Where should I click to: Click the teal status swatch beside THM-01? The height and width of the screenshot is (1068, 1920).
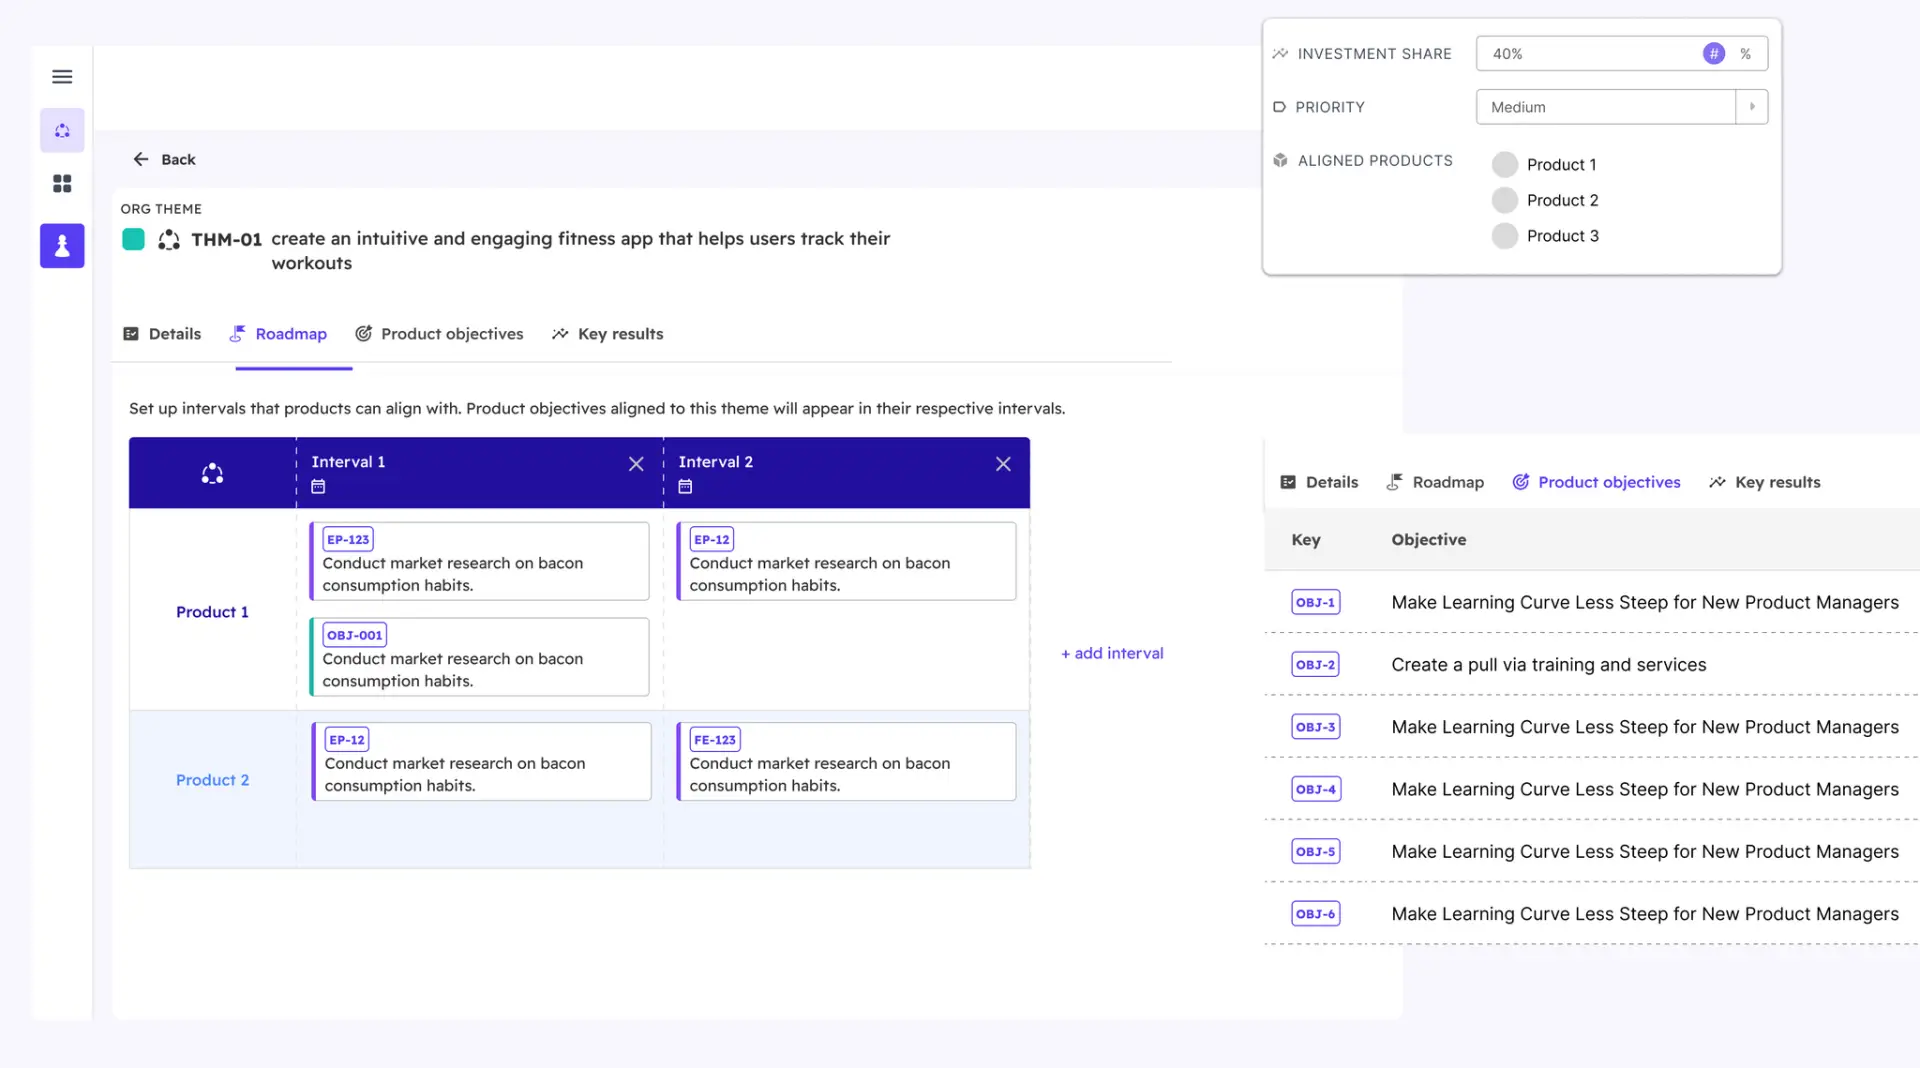click(x=133, y=239)
